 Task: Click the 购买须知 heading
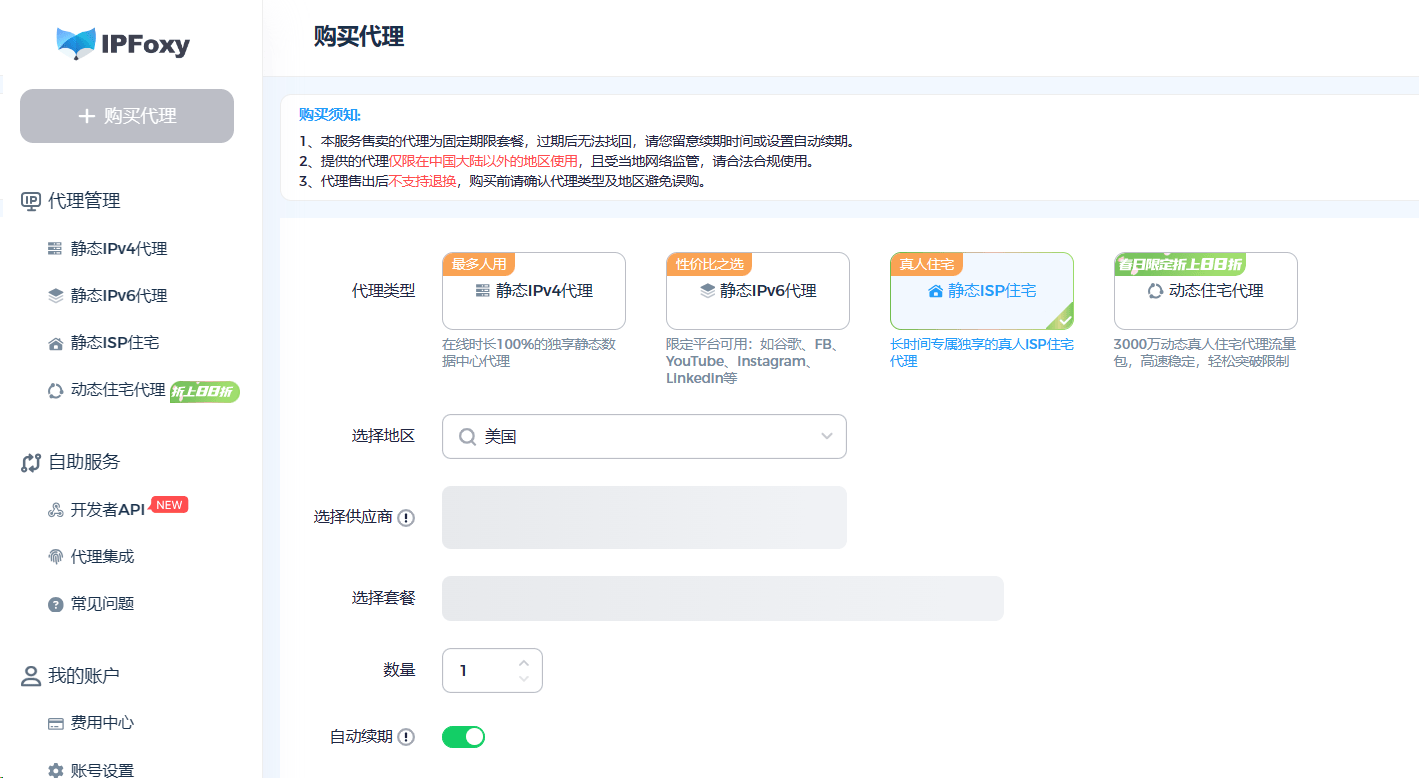(x=330, y=114)
